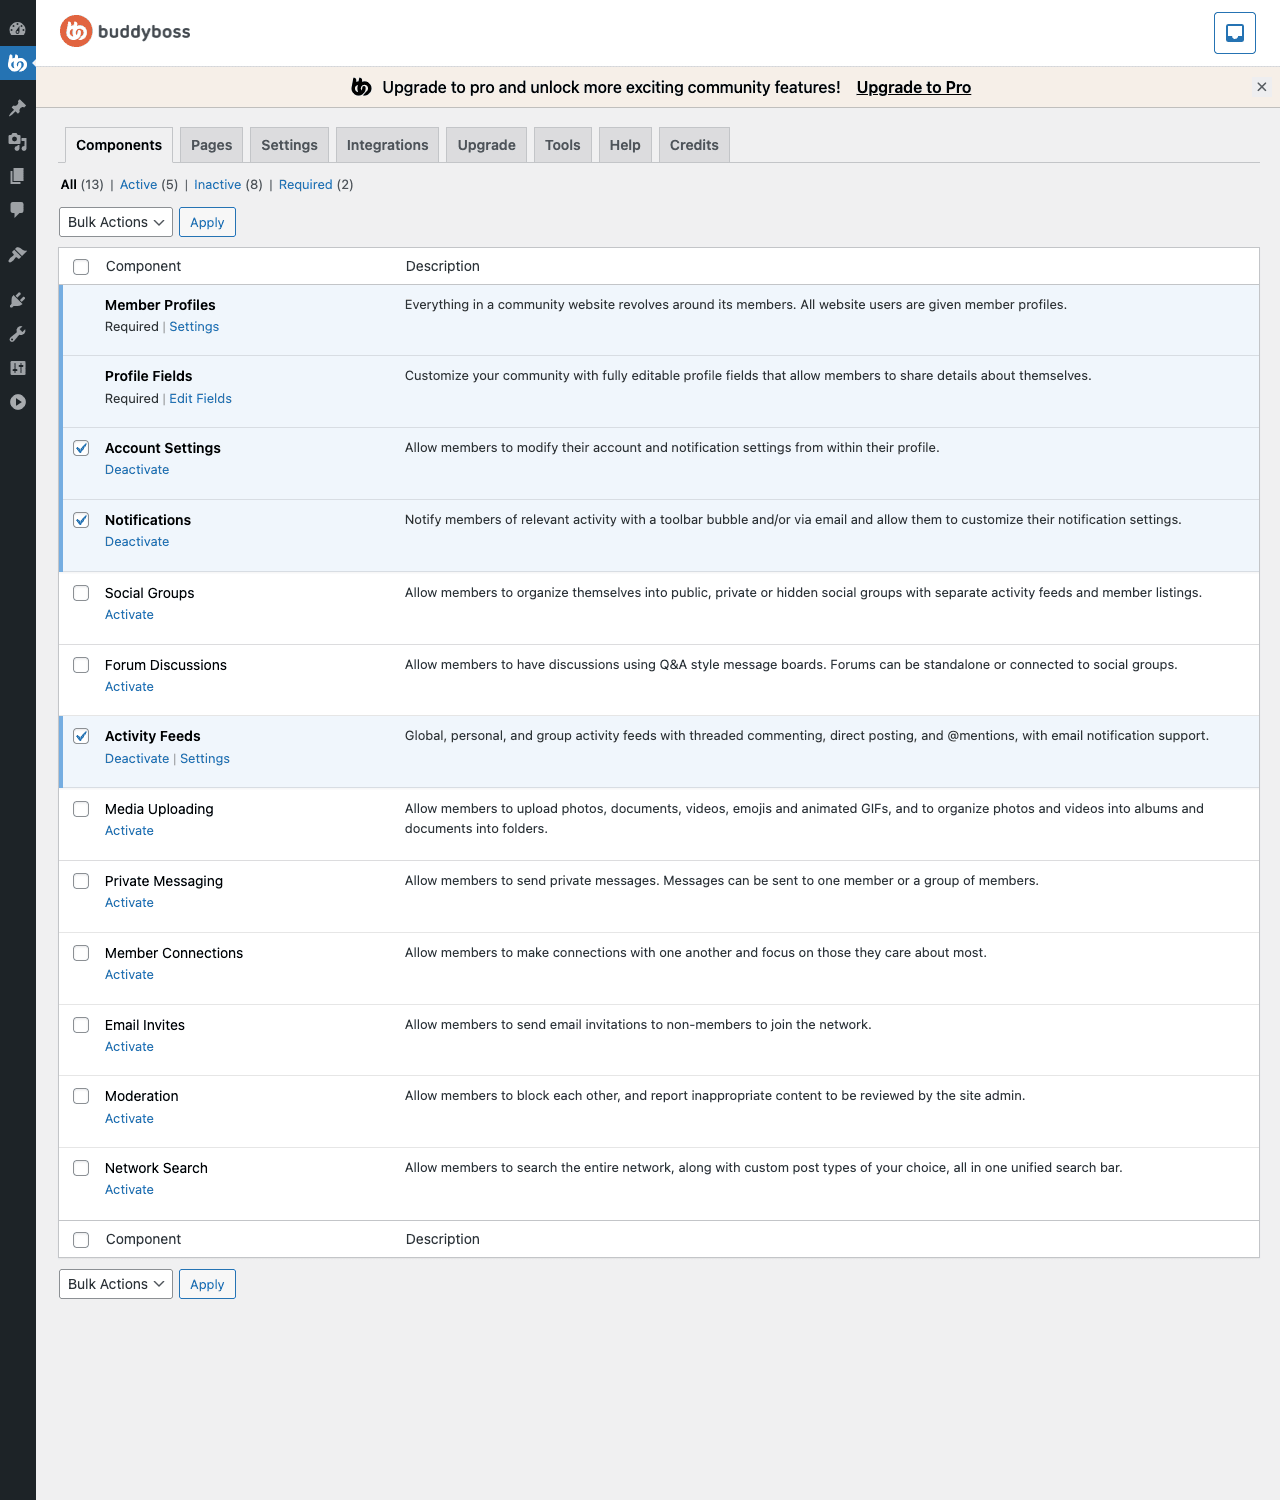Open Media library camera-music icon
Screen dimensions: 1280x1500
(17, 142)
